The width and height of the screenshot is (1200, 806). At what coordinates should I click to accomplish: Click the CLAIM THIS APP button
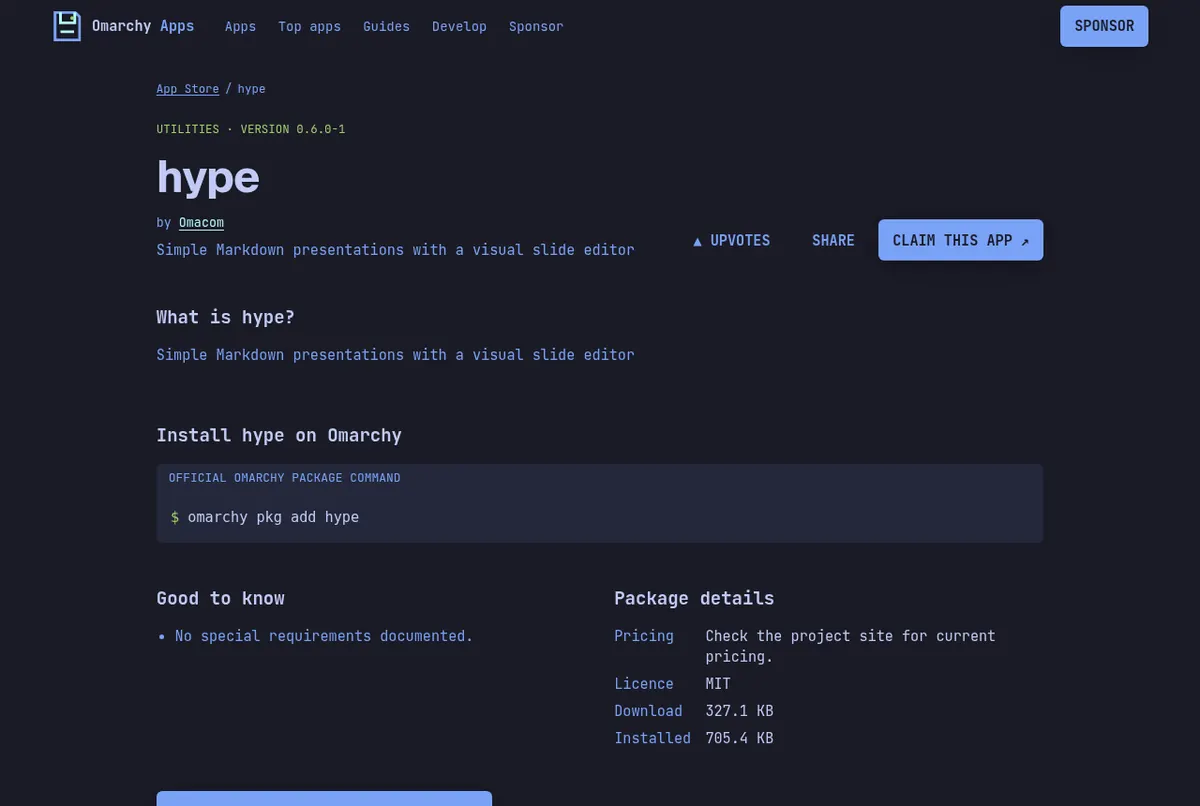pyautogui.click(x=960, y=240)
